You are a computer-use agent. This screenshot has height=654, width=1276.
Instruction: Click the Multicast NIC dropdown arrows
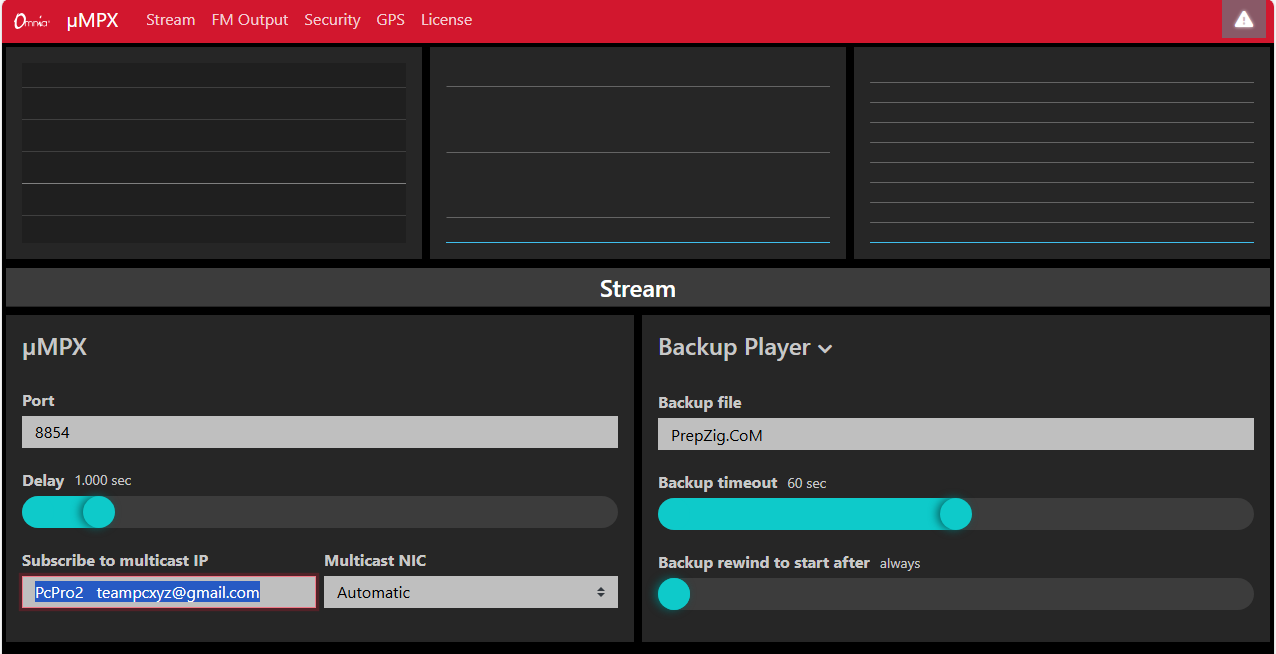pos(601,592)
